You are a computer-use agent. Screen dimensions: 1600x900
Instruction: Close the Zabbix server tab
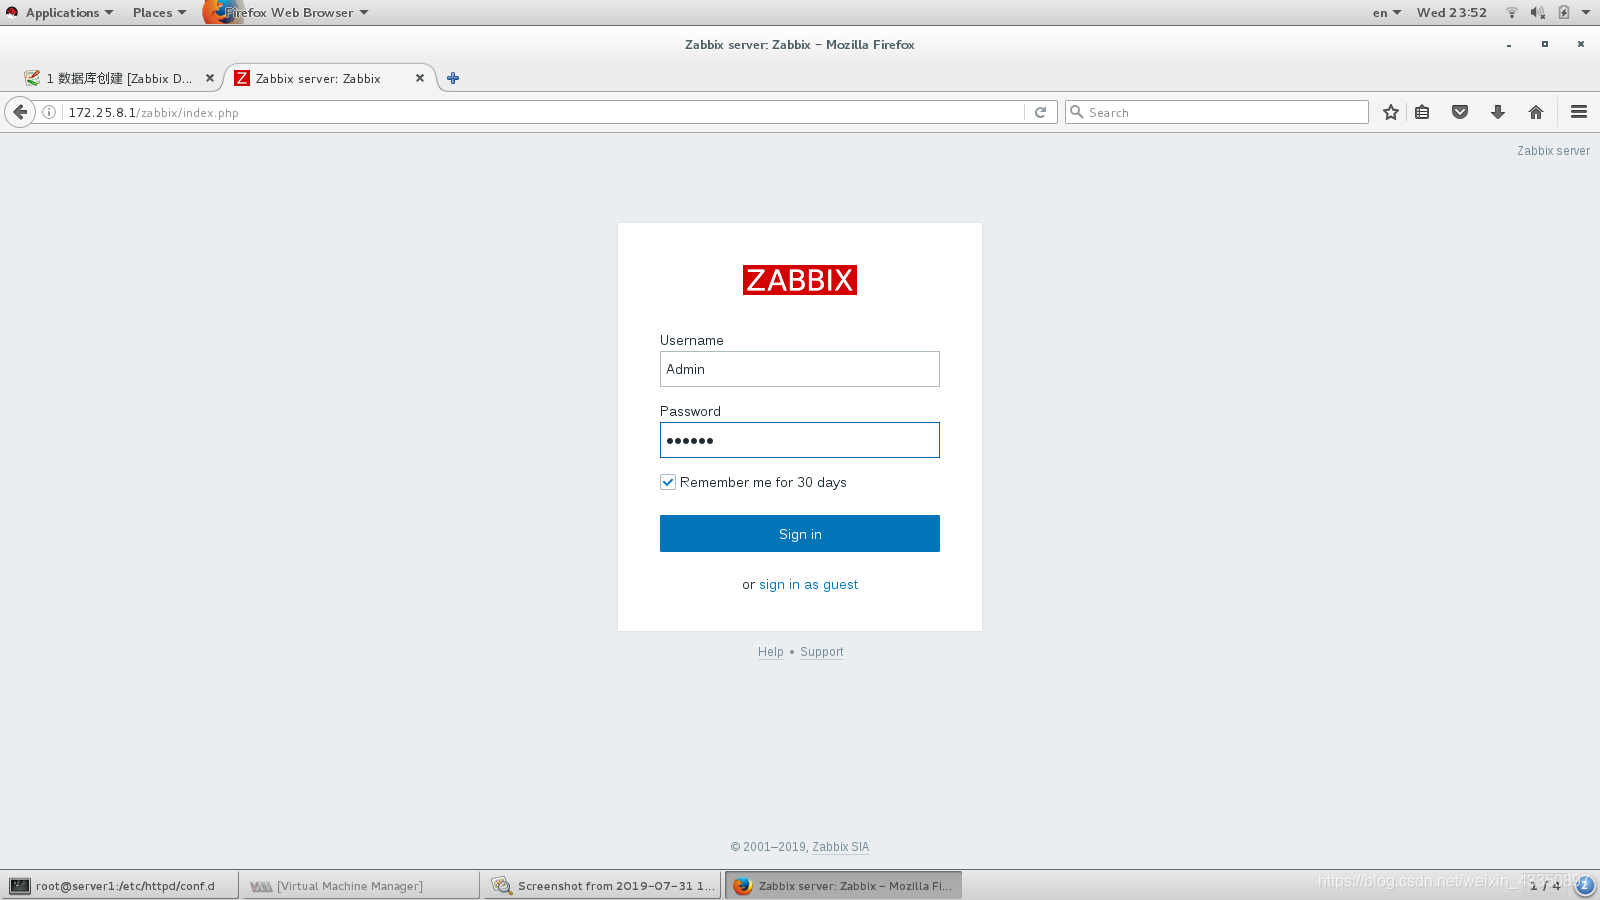[420, 78]
